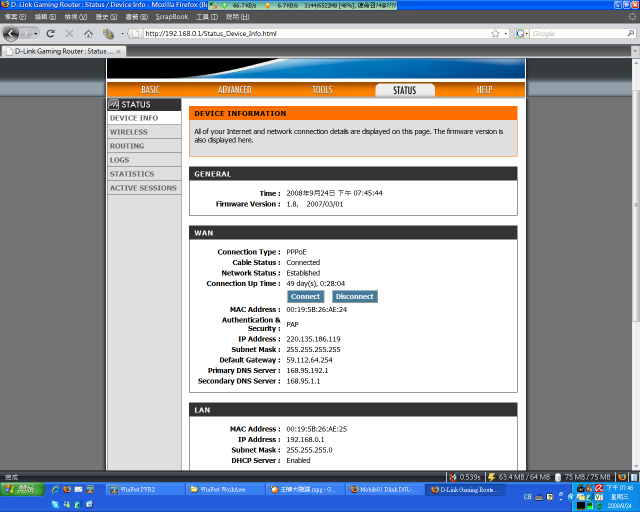Click the Windows Start button
The width and height of the screenshot is (640, 512).
click(22, 489)
